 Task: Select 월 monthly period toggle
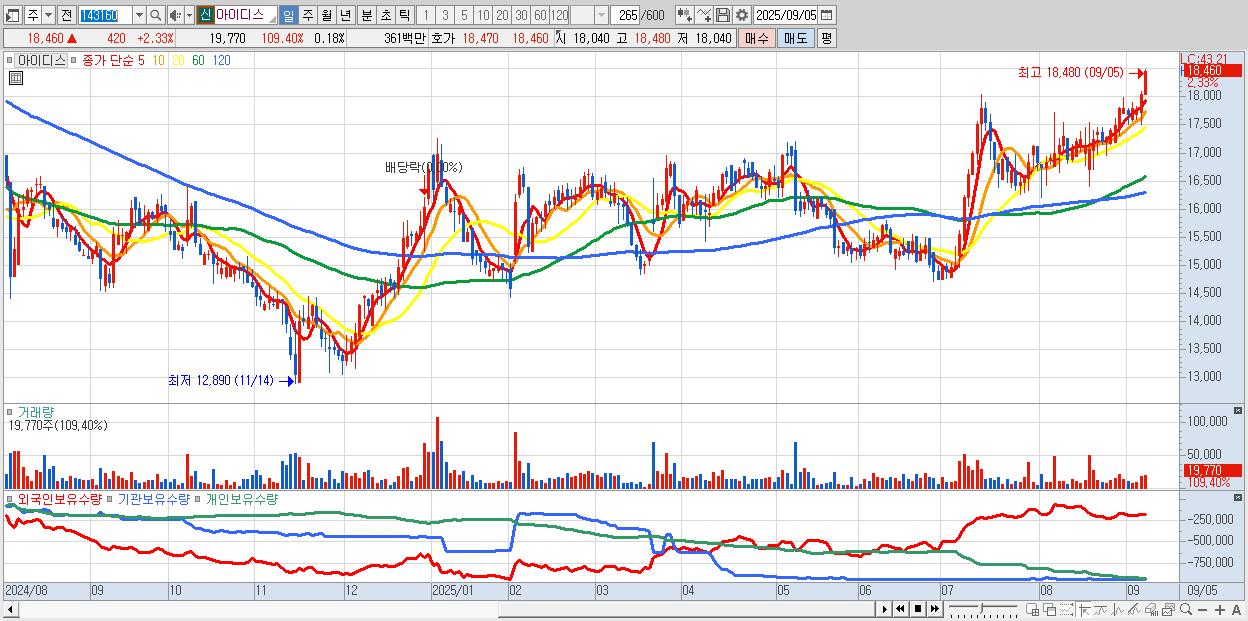click(x=326, y=15)
